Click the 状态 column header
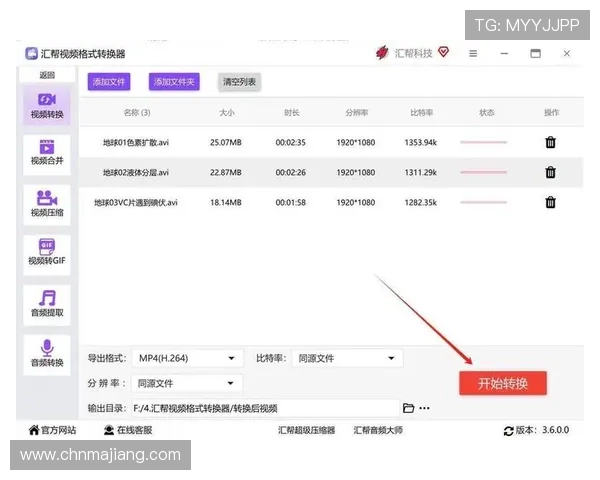Image resolution: width=600 pixels, height=480 pixels. pyautogui.click(x=487, y=113)
